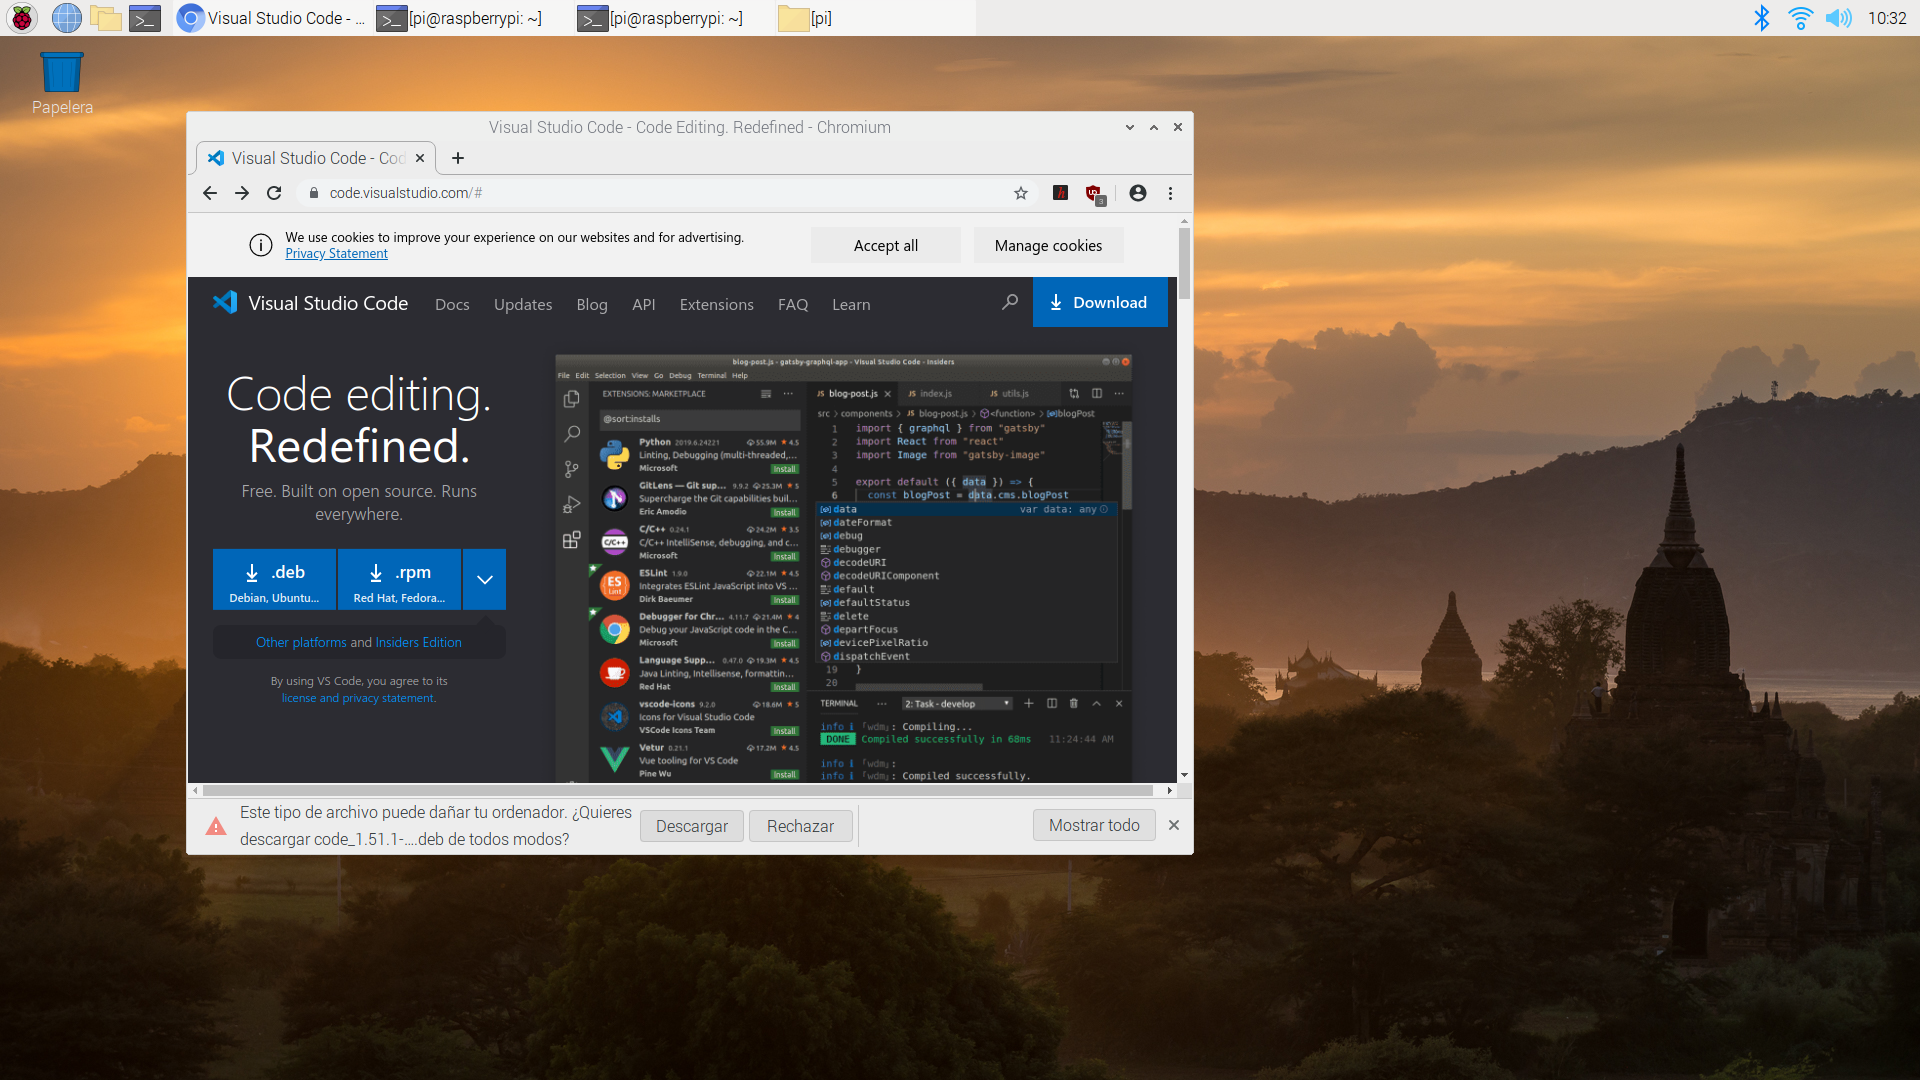Open the Privacy Statement link
This screenshot has width=1920, height=1080.
pos(336,253)
